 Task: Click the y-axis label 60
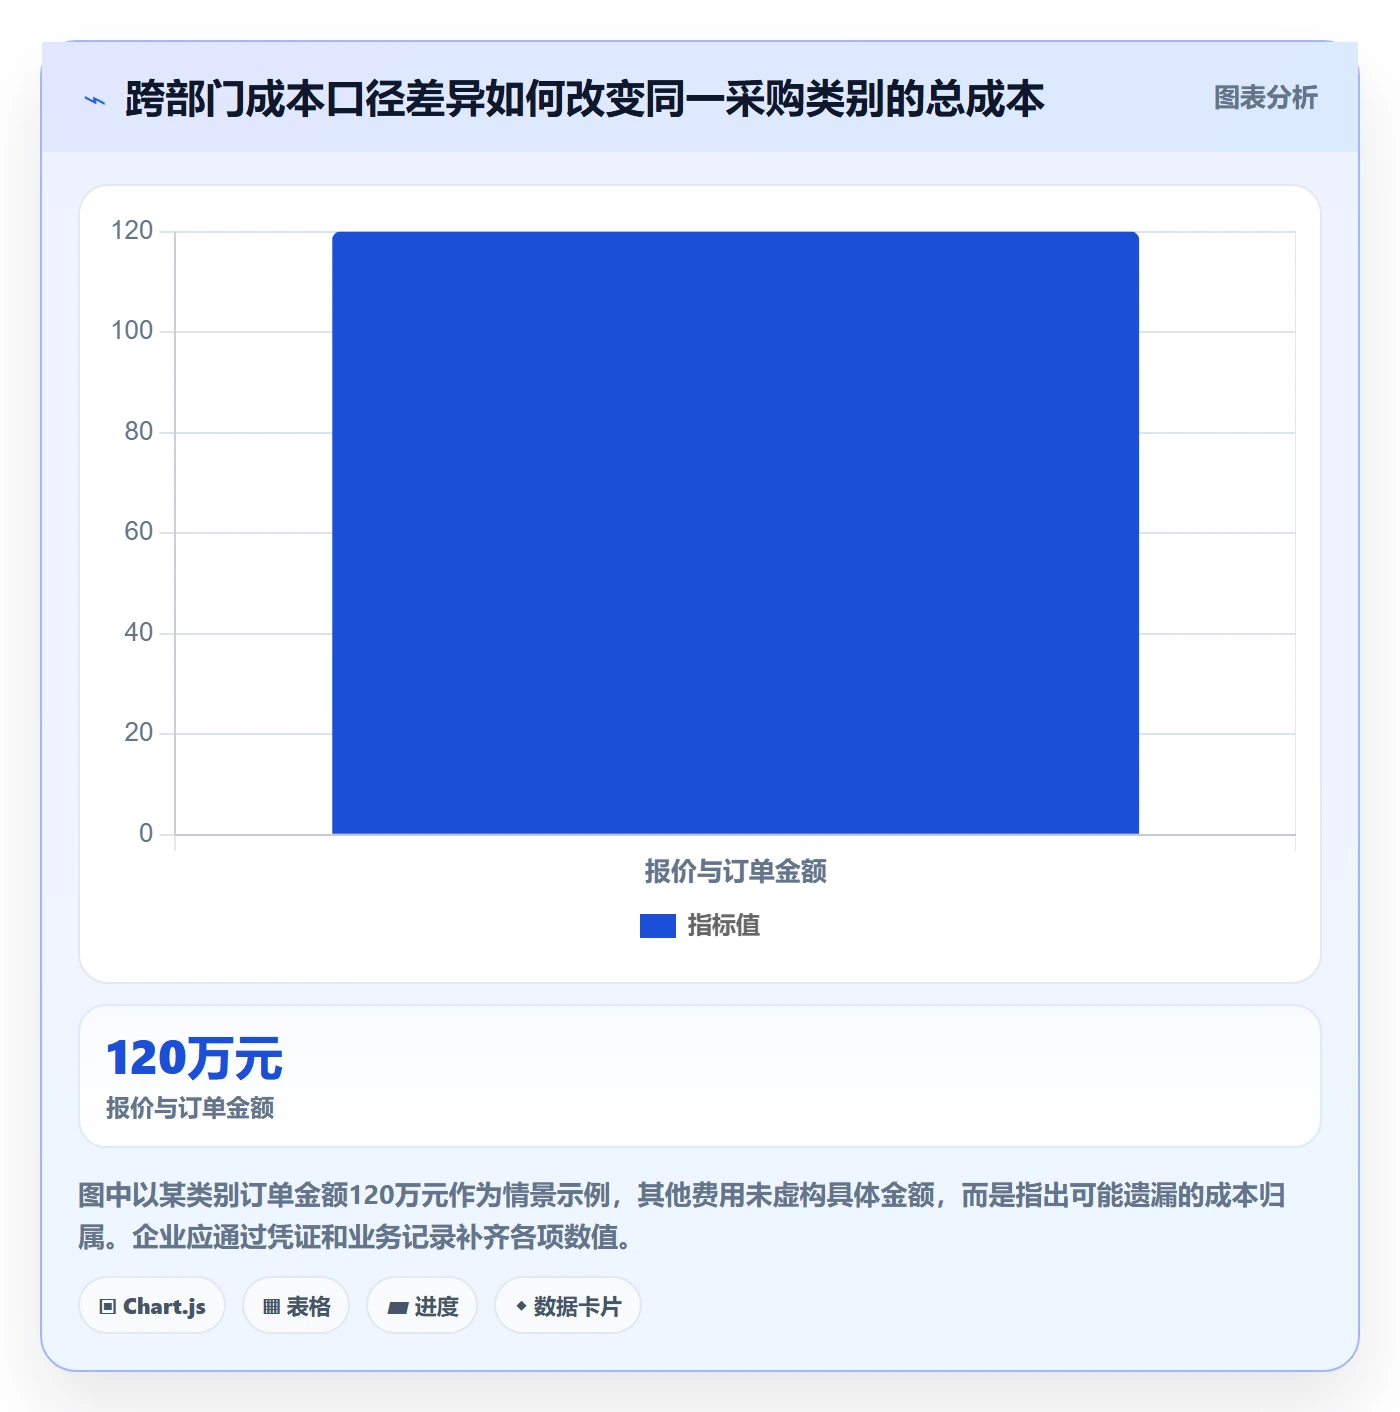coord(138,532)
